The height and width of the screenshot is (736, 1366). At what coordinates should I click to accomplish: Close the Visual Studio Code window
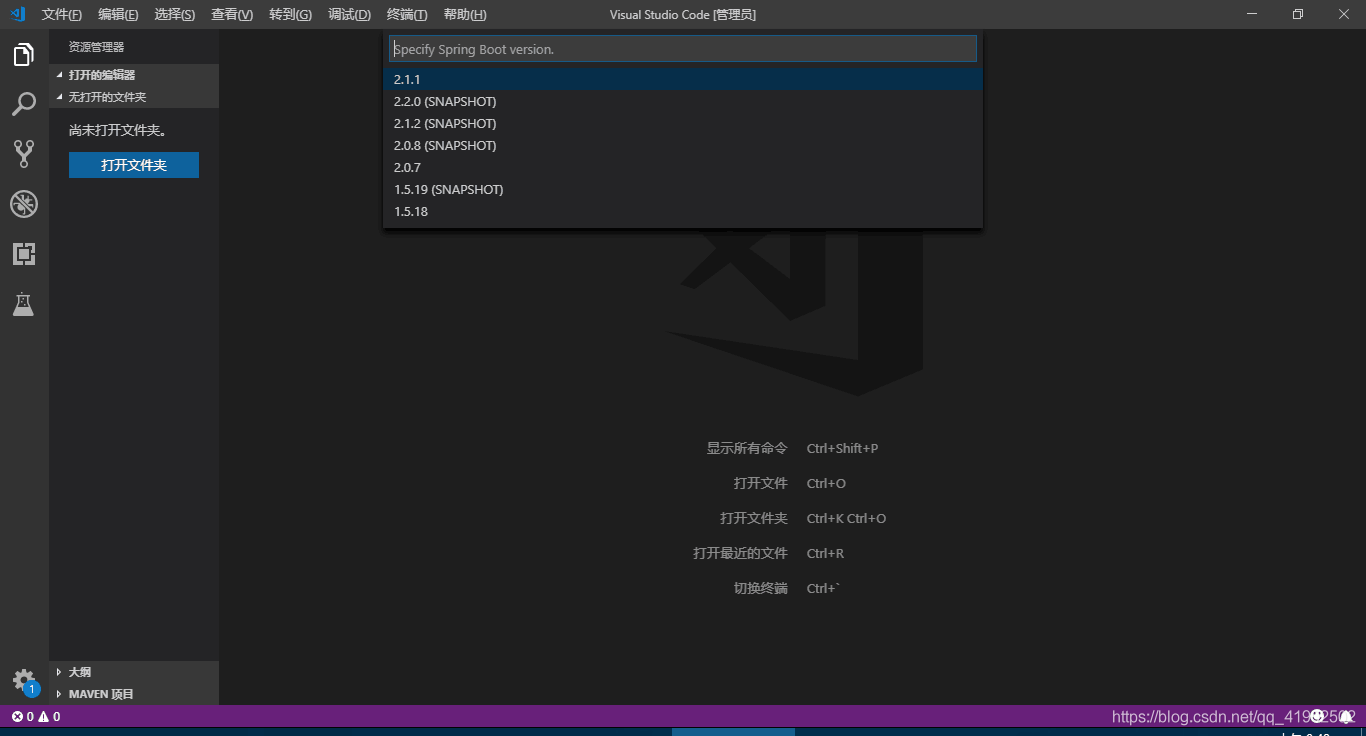pos(1344,14)
